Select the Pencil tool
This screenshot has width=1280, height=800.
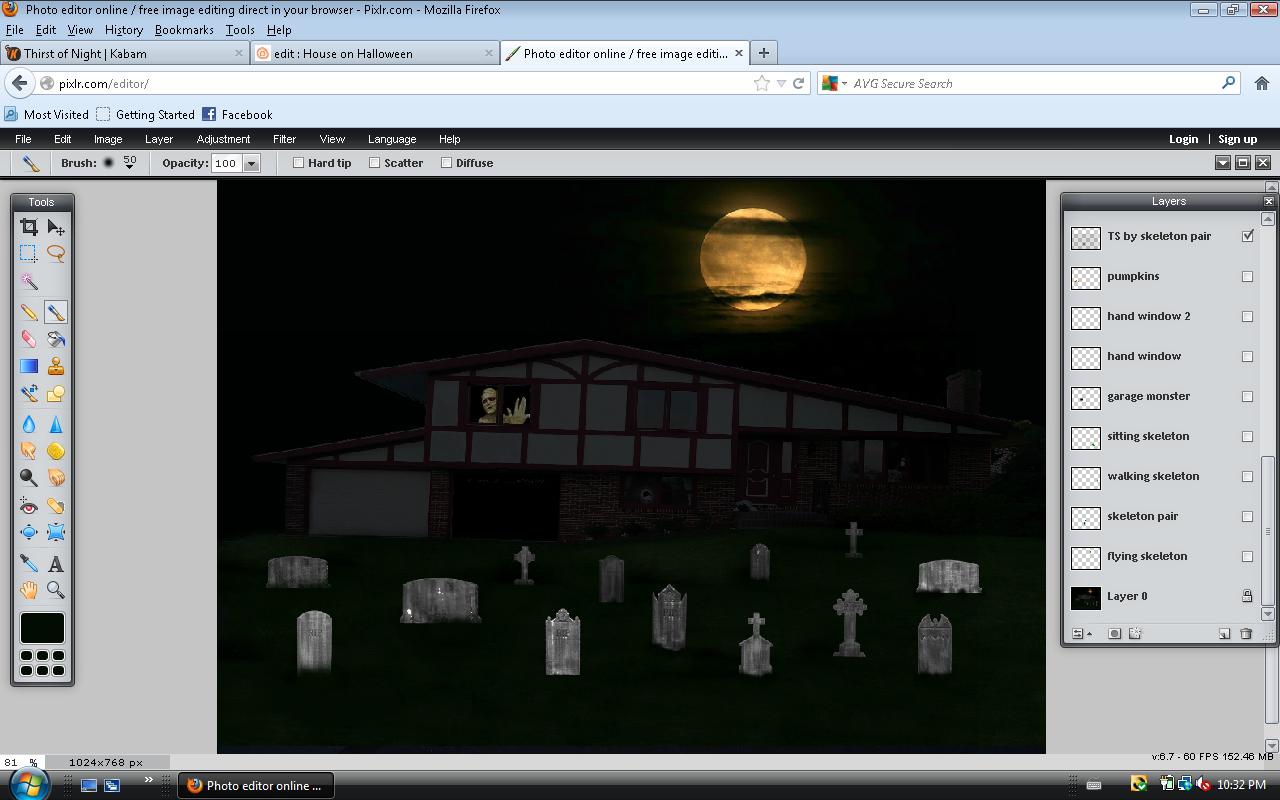pos(29,313)
